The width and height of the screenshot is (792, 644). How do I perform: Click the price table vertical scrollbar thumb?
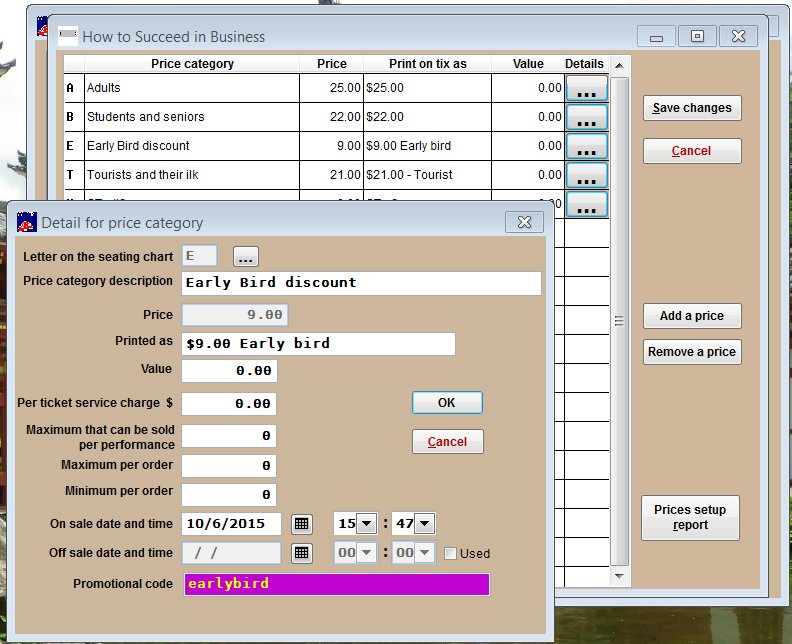click(x=620, y=321)
